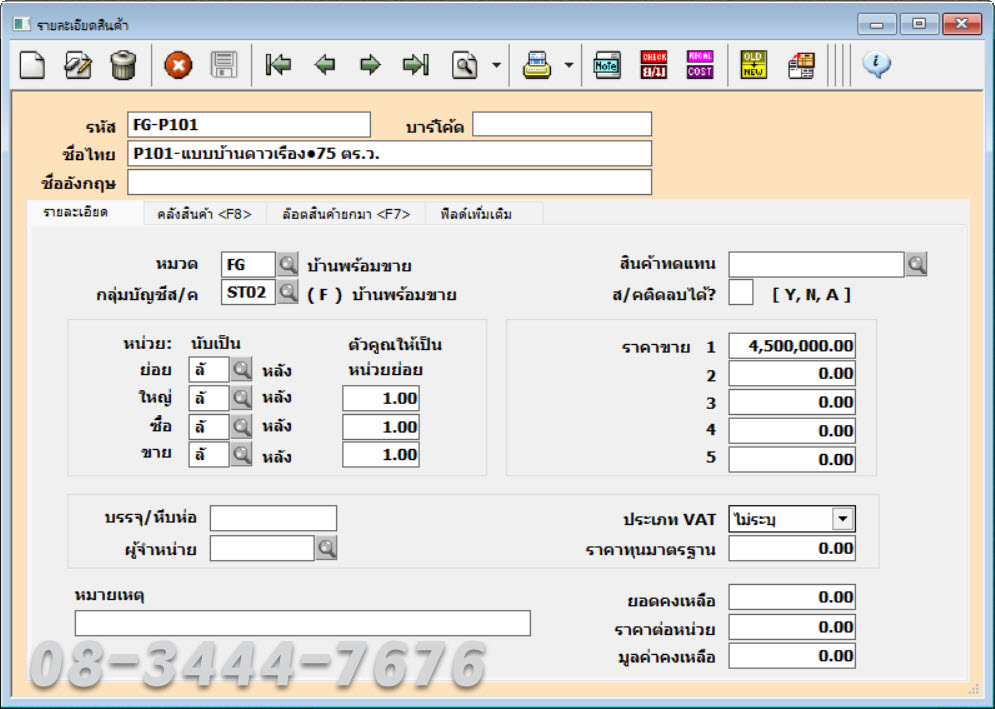The width and height of the screenshot is (995, 709).
Task: Click the negative stock Y,N,A box
Action: [x=741, y=293]
